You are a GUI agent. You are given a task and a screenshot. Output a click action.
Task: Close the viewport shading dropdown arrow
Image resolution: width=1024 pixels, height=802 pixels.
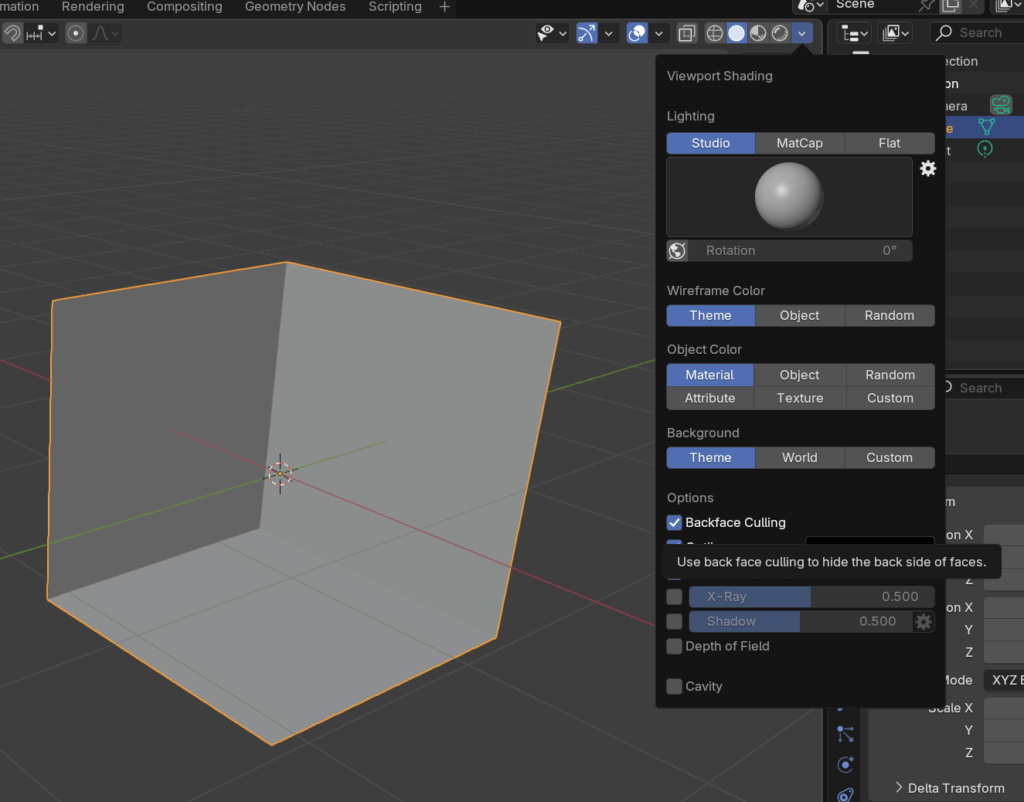pyautogui.click(x=802, y=33)
